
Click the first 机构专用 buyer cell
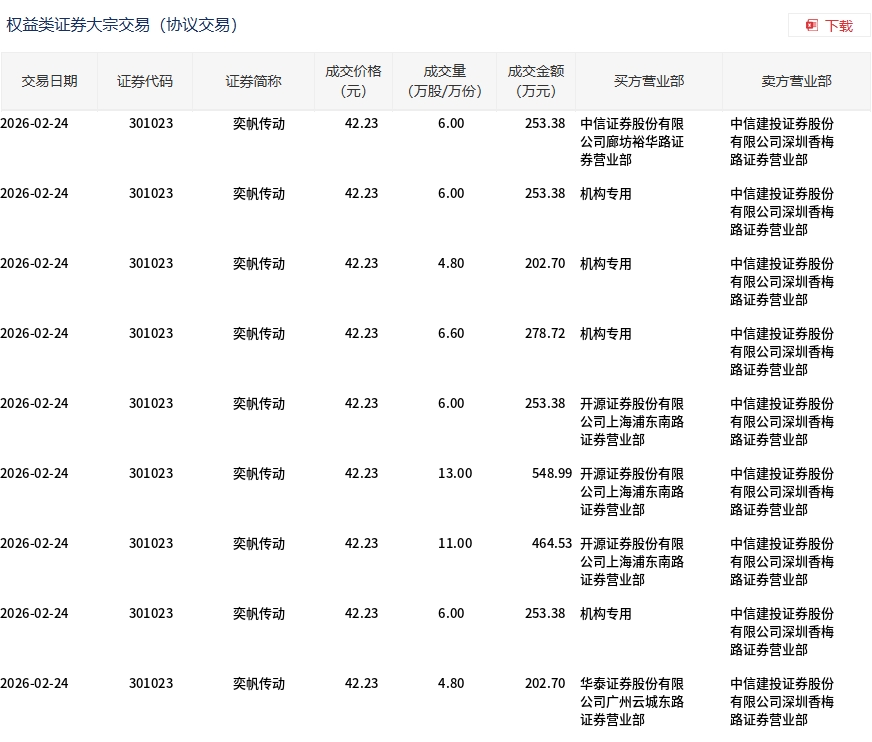pos(606,194)
